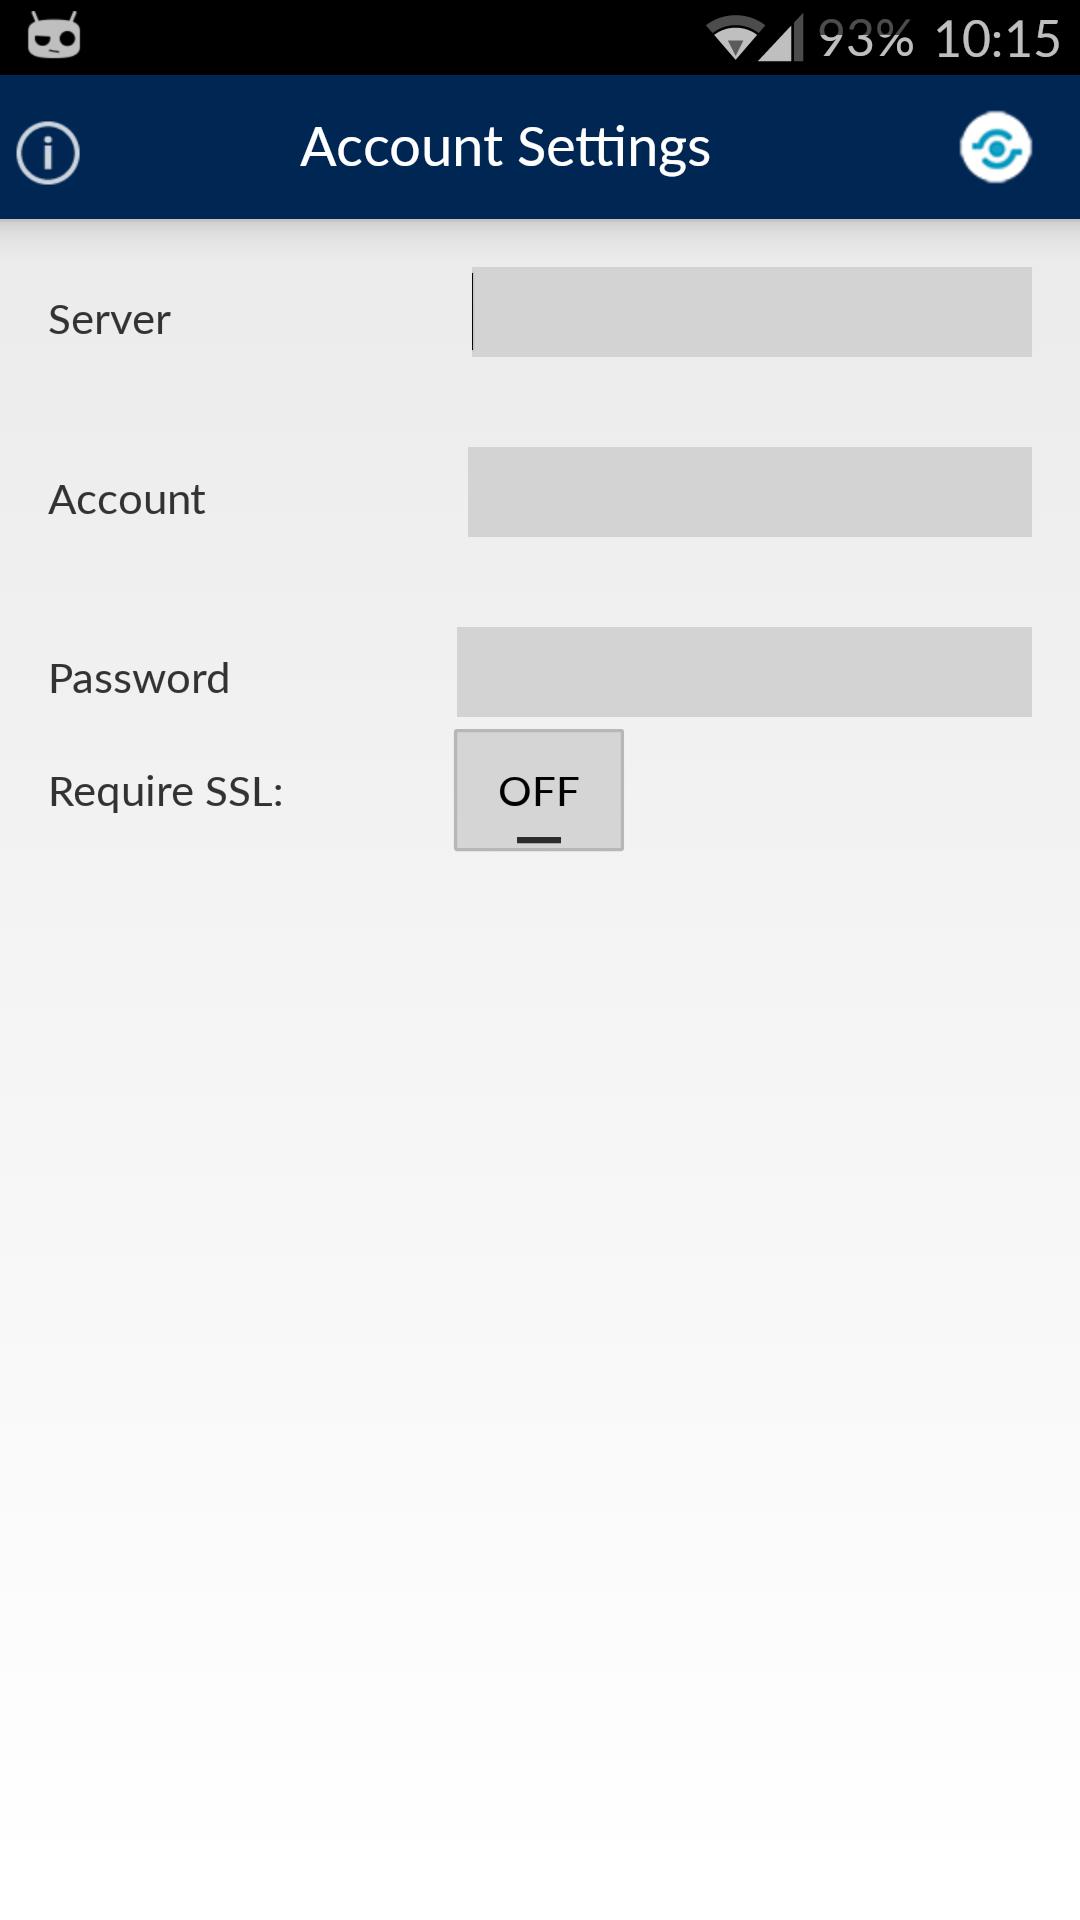Tap the info icon in the header
Screen dimensions: 1080x1920
pyautogui.click(x=48, y=153)
